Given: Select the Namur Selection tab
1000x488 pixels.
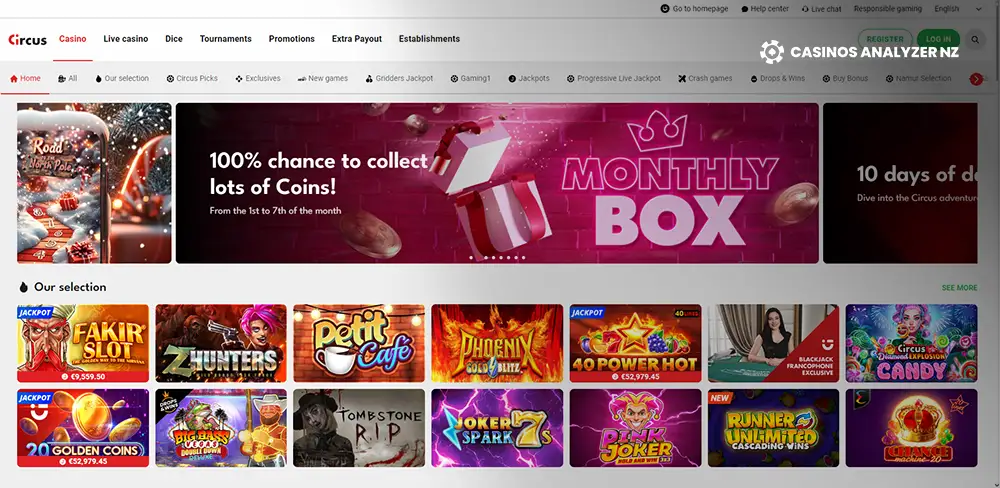Looking at the screenshot, I should 918,78.
